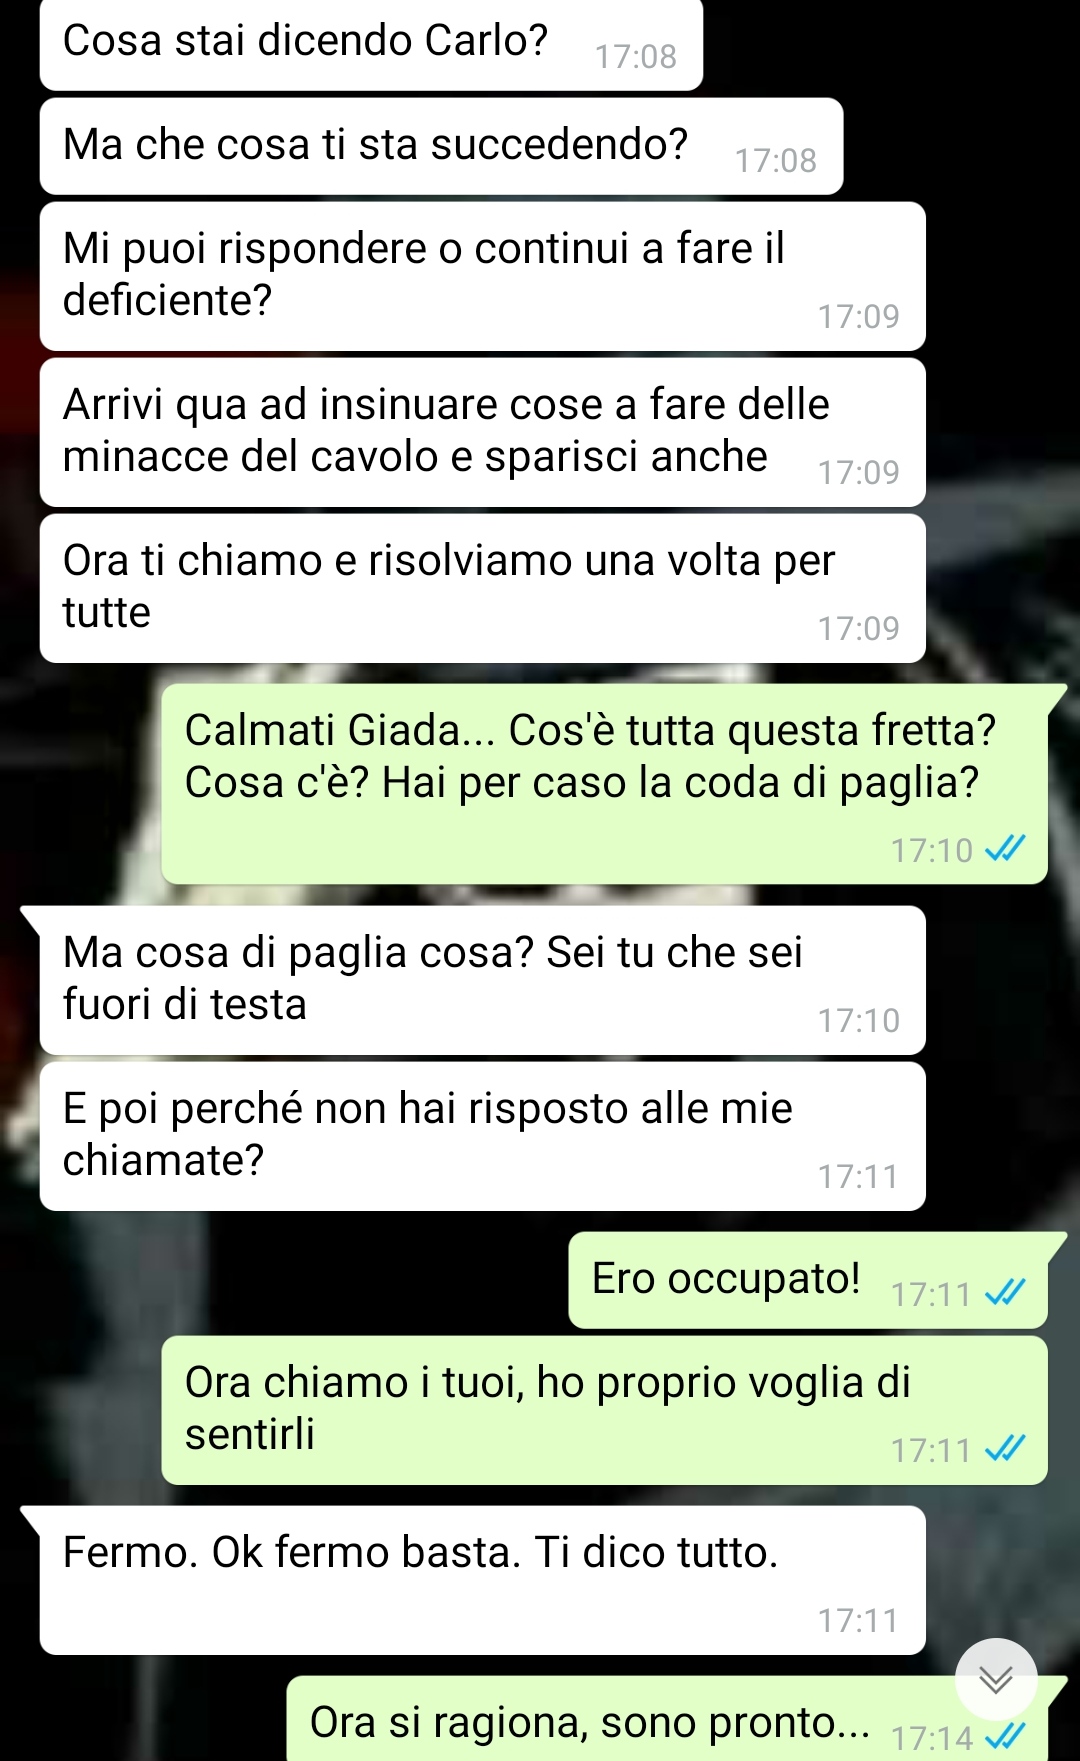The width and height of the screenshot is (1080, 1761).
Task: Tap message about 'minacce del cavolo'
Action: coord(482,432)
